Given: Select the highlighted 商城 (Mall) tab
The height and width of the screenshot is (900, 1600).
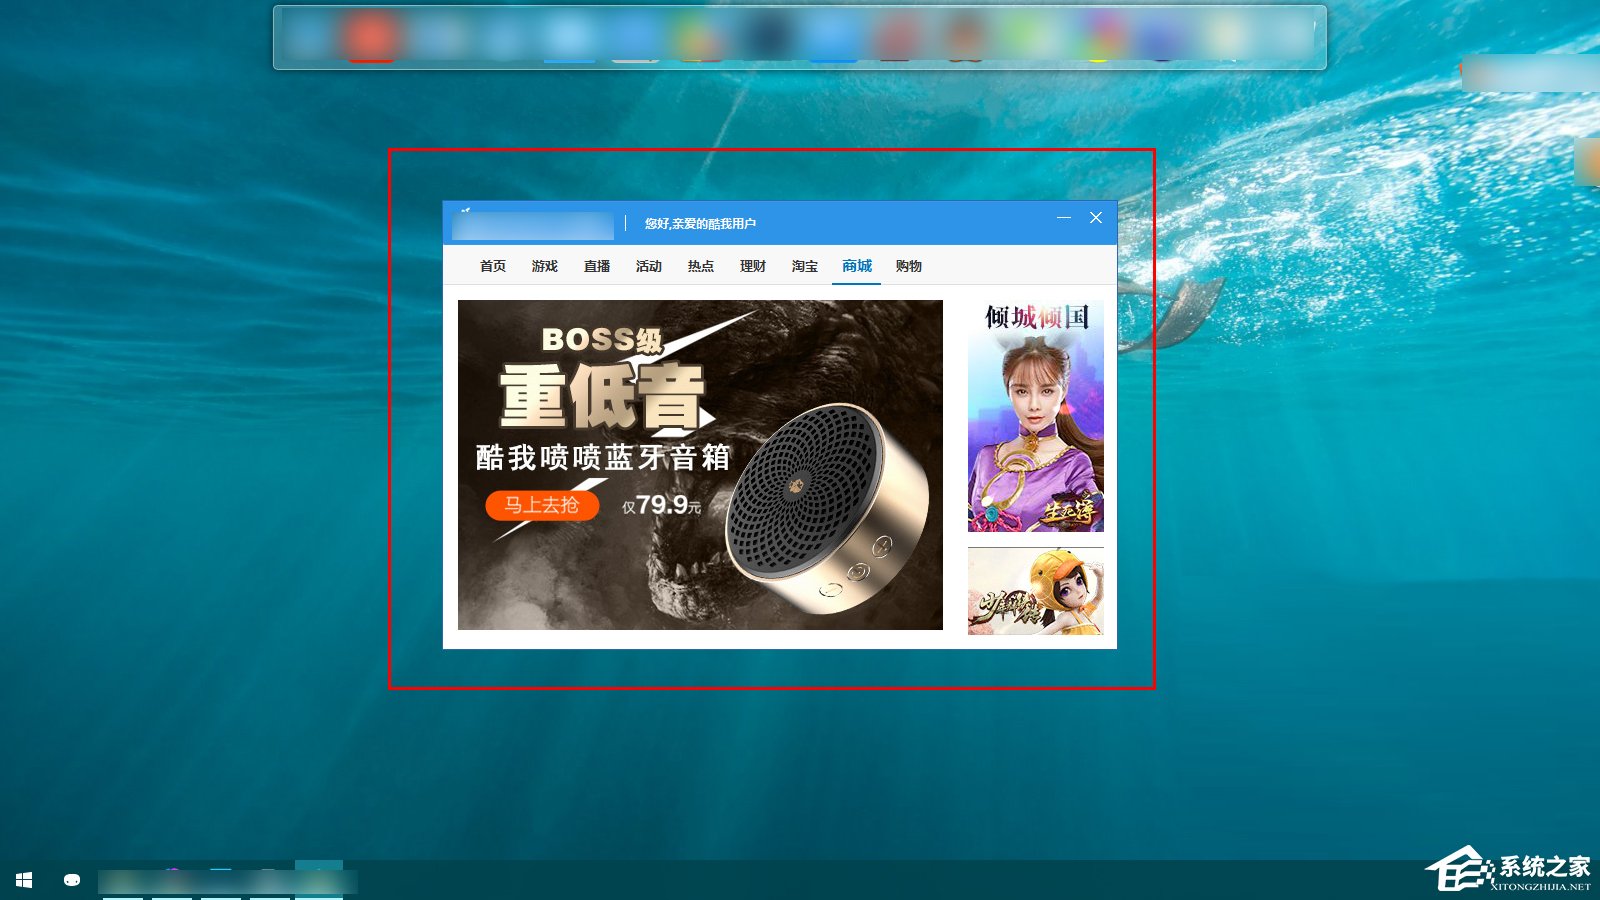Looking at the screenshot, I should tap(855, 266).
